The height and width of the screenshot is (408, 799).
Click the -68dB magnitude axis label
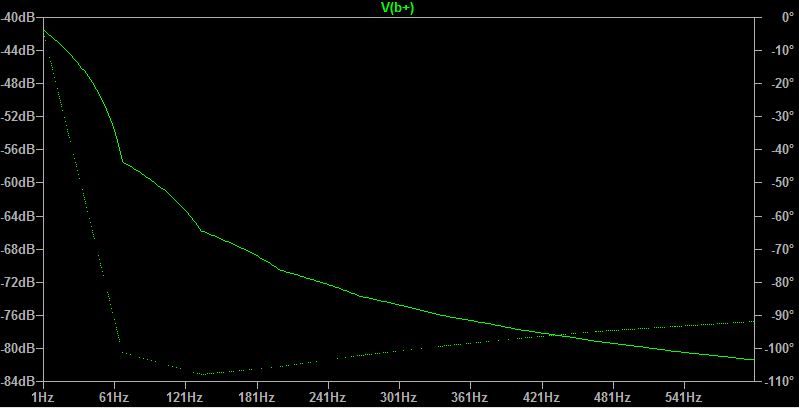point(17,249)
